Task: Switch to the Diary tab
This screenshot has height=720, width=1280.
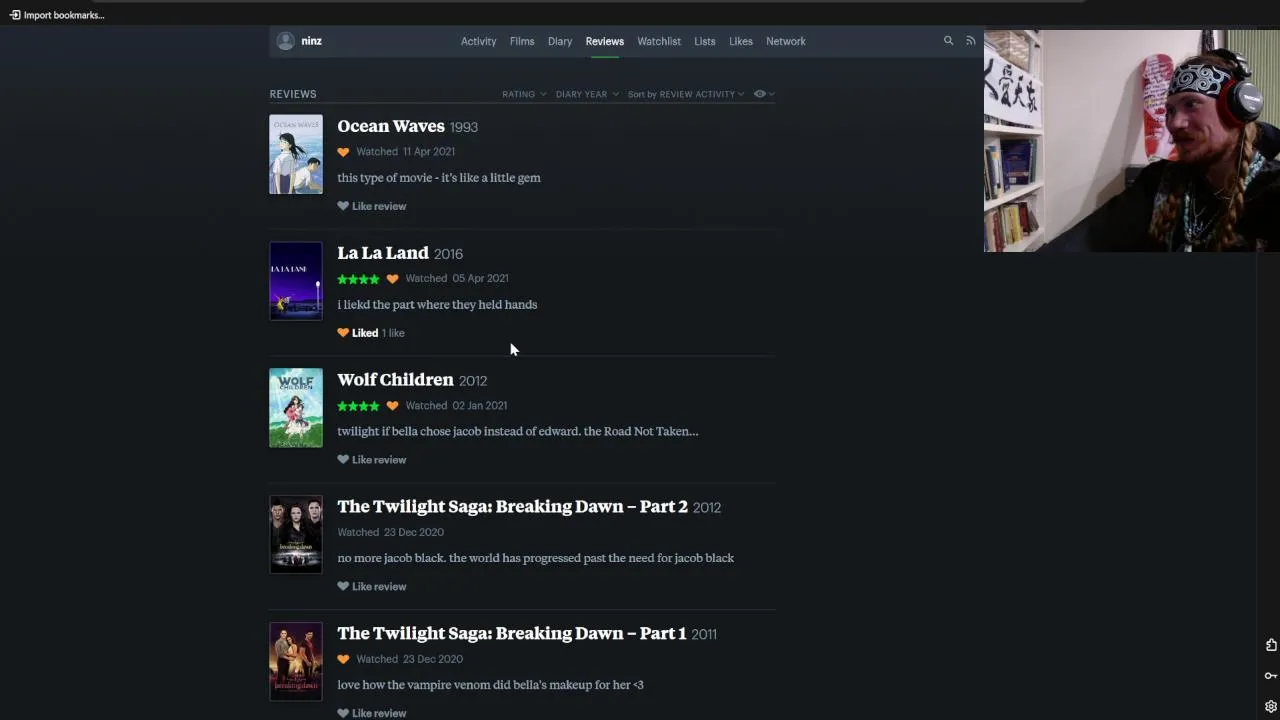Action: point(560,41)
